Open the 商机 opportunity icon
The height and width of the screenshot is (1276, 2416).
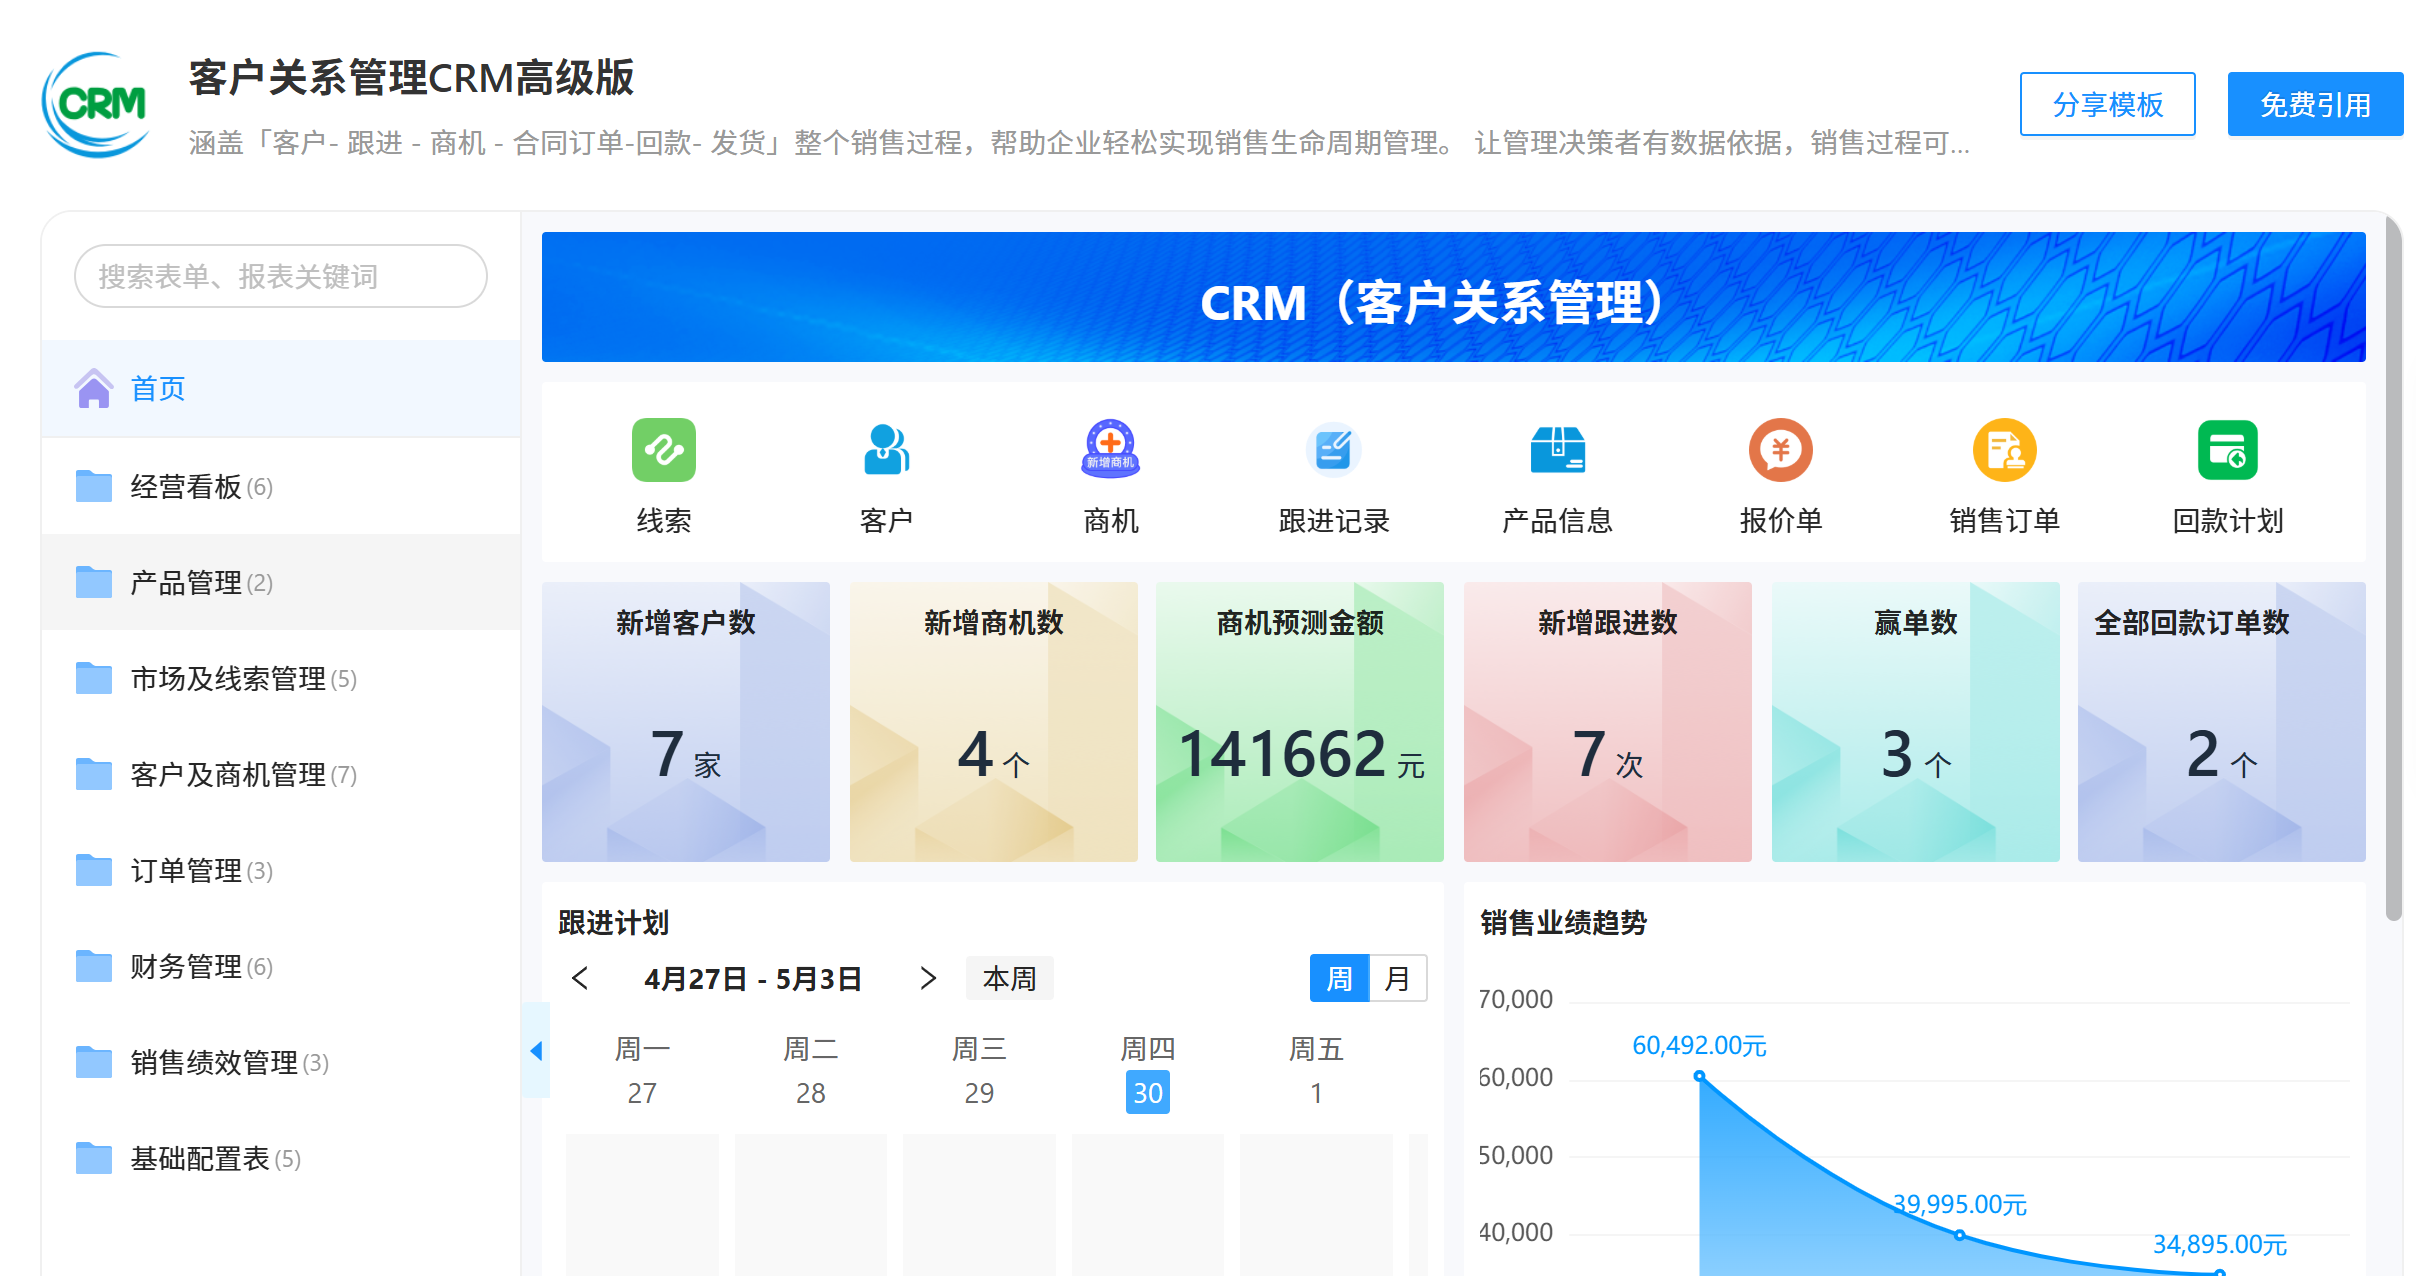(x=1111, y=450)
